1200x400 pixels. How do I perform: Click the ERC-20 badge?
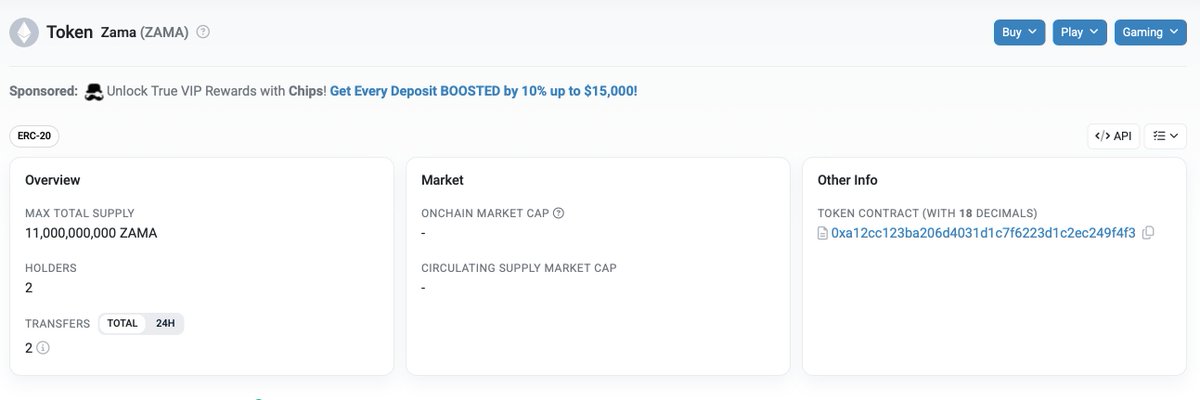point(34,136)
